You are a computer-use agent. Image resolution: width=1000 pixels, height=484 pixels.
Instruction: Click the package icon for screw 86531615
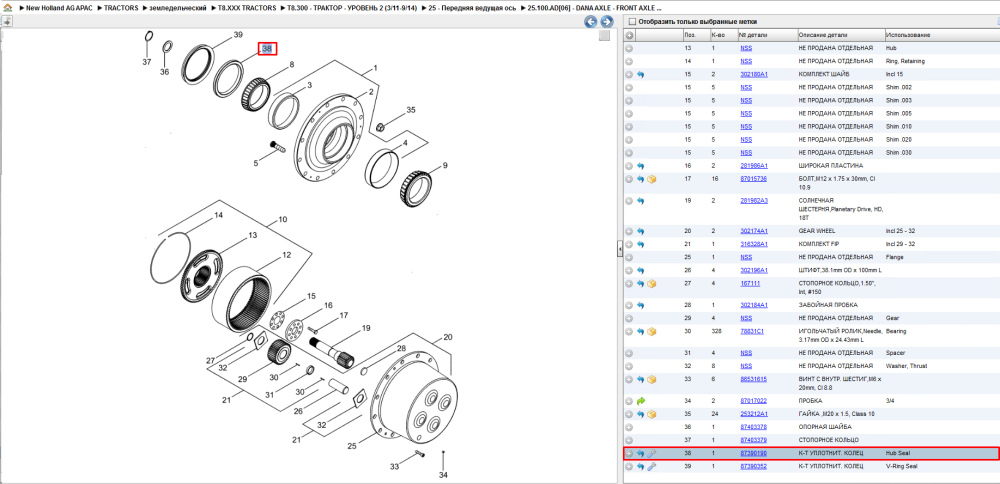click(x=651, y=379)
